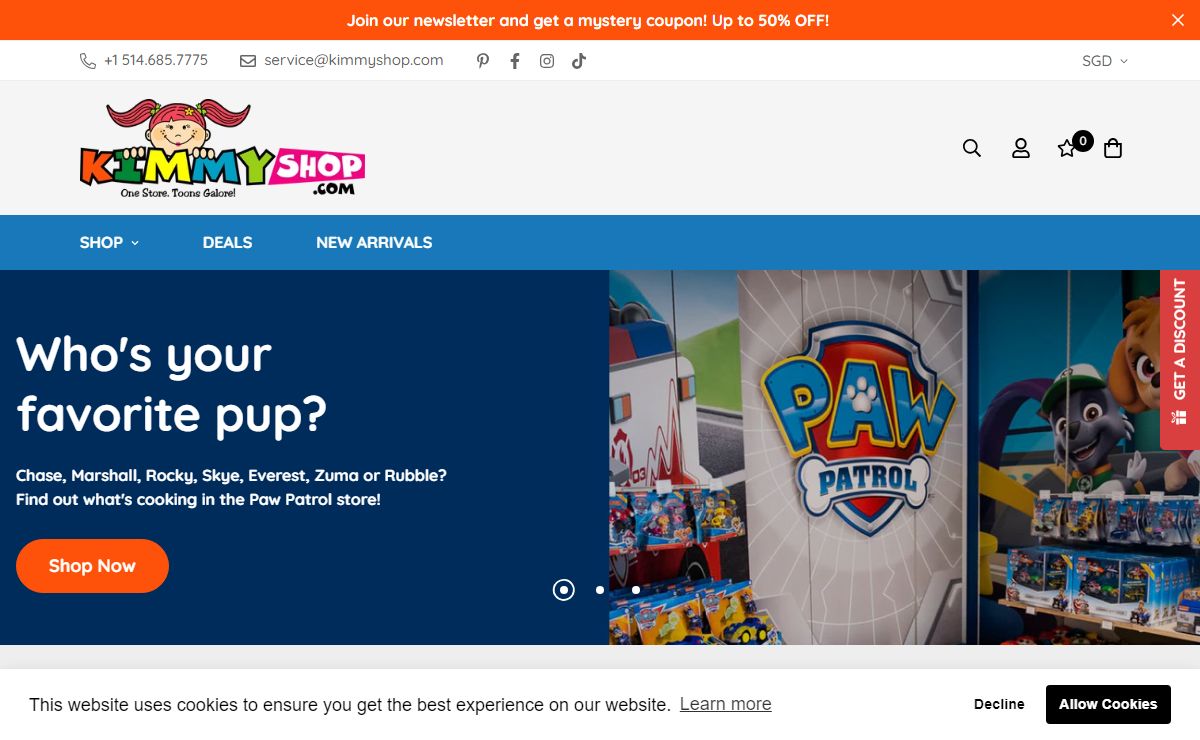View the wishlist star icon
This screenshot has height=740, width=1200.
coord(1067,149)
